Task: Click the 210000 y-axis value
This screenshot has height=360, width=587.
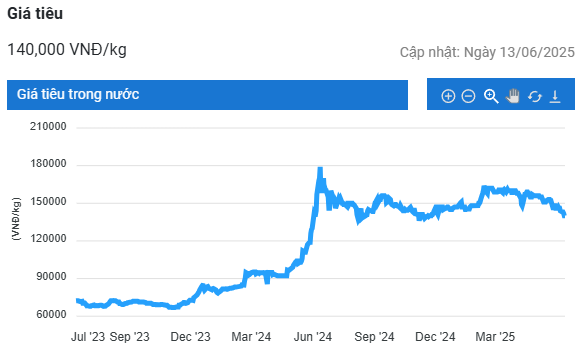Action: point(48,126)
